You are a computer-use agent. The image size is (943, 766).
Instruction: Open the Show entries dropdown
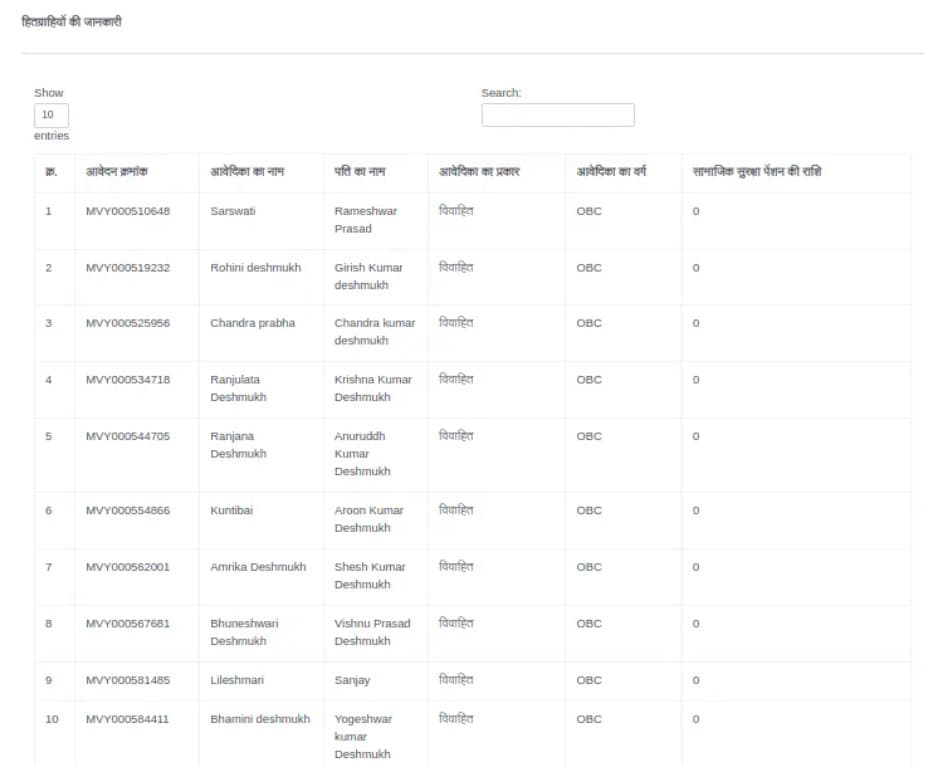[x=51, y=114]
